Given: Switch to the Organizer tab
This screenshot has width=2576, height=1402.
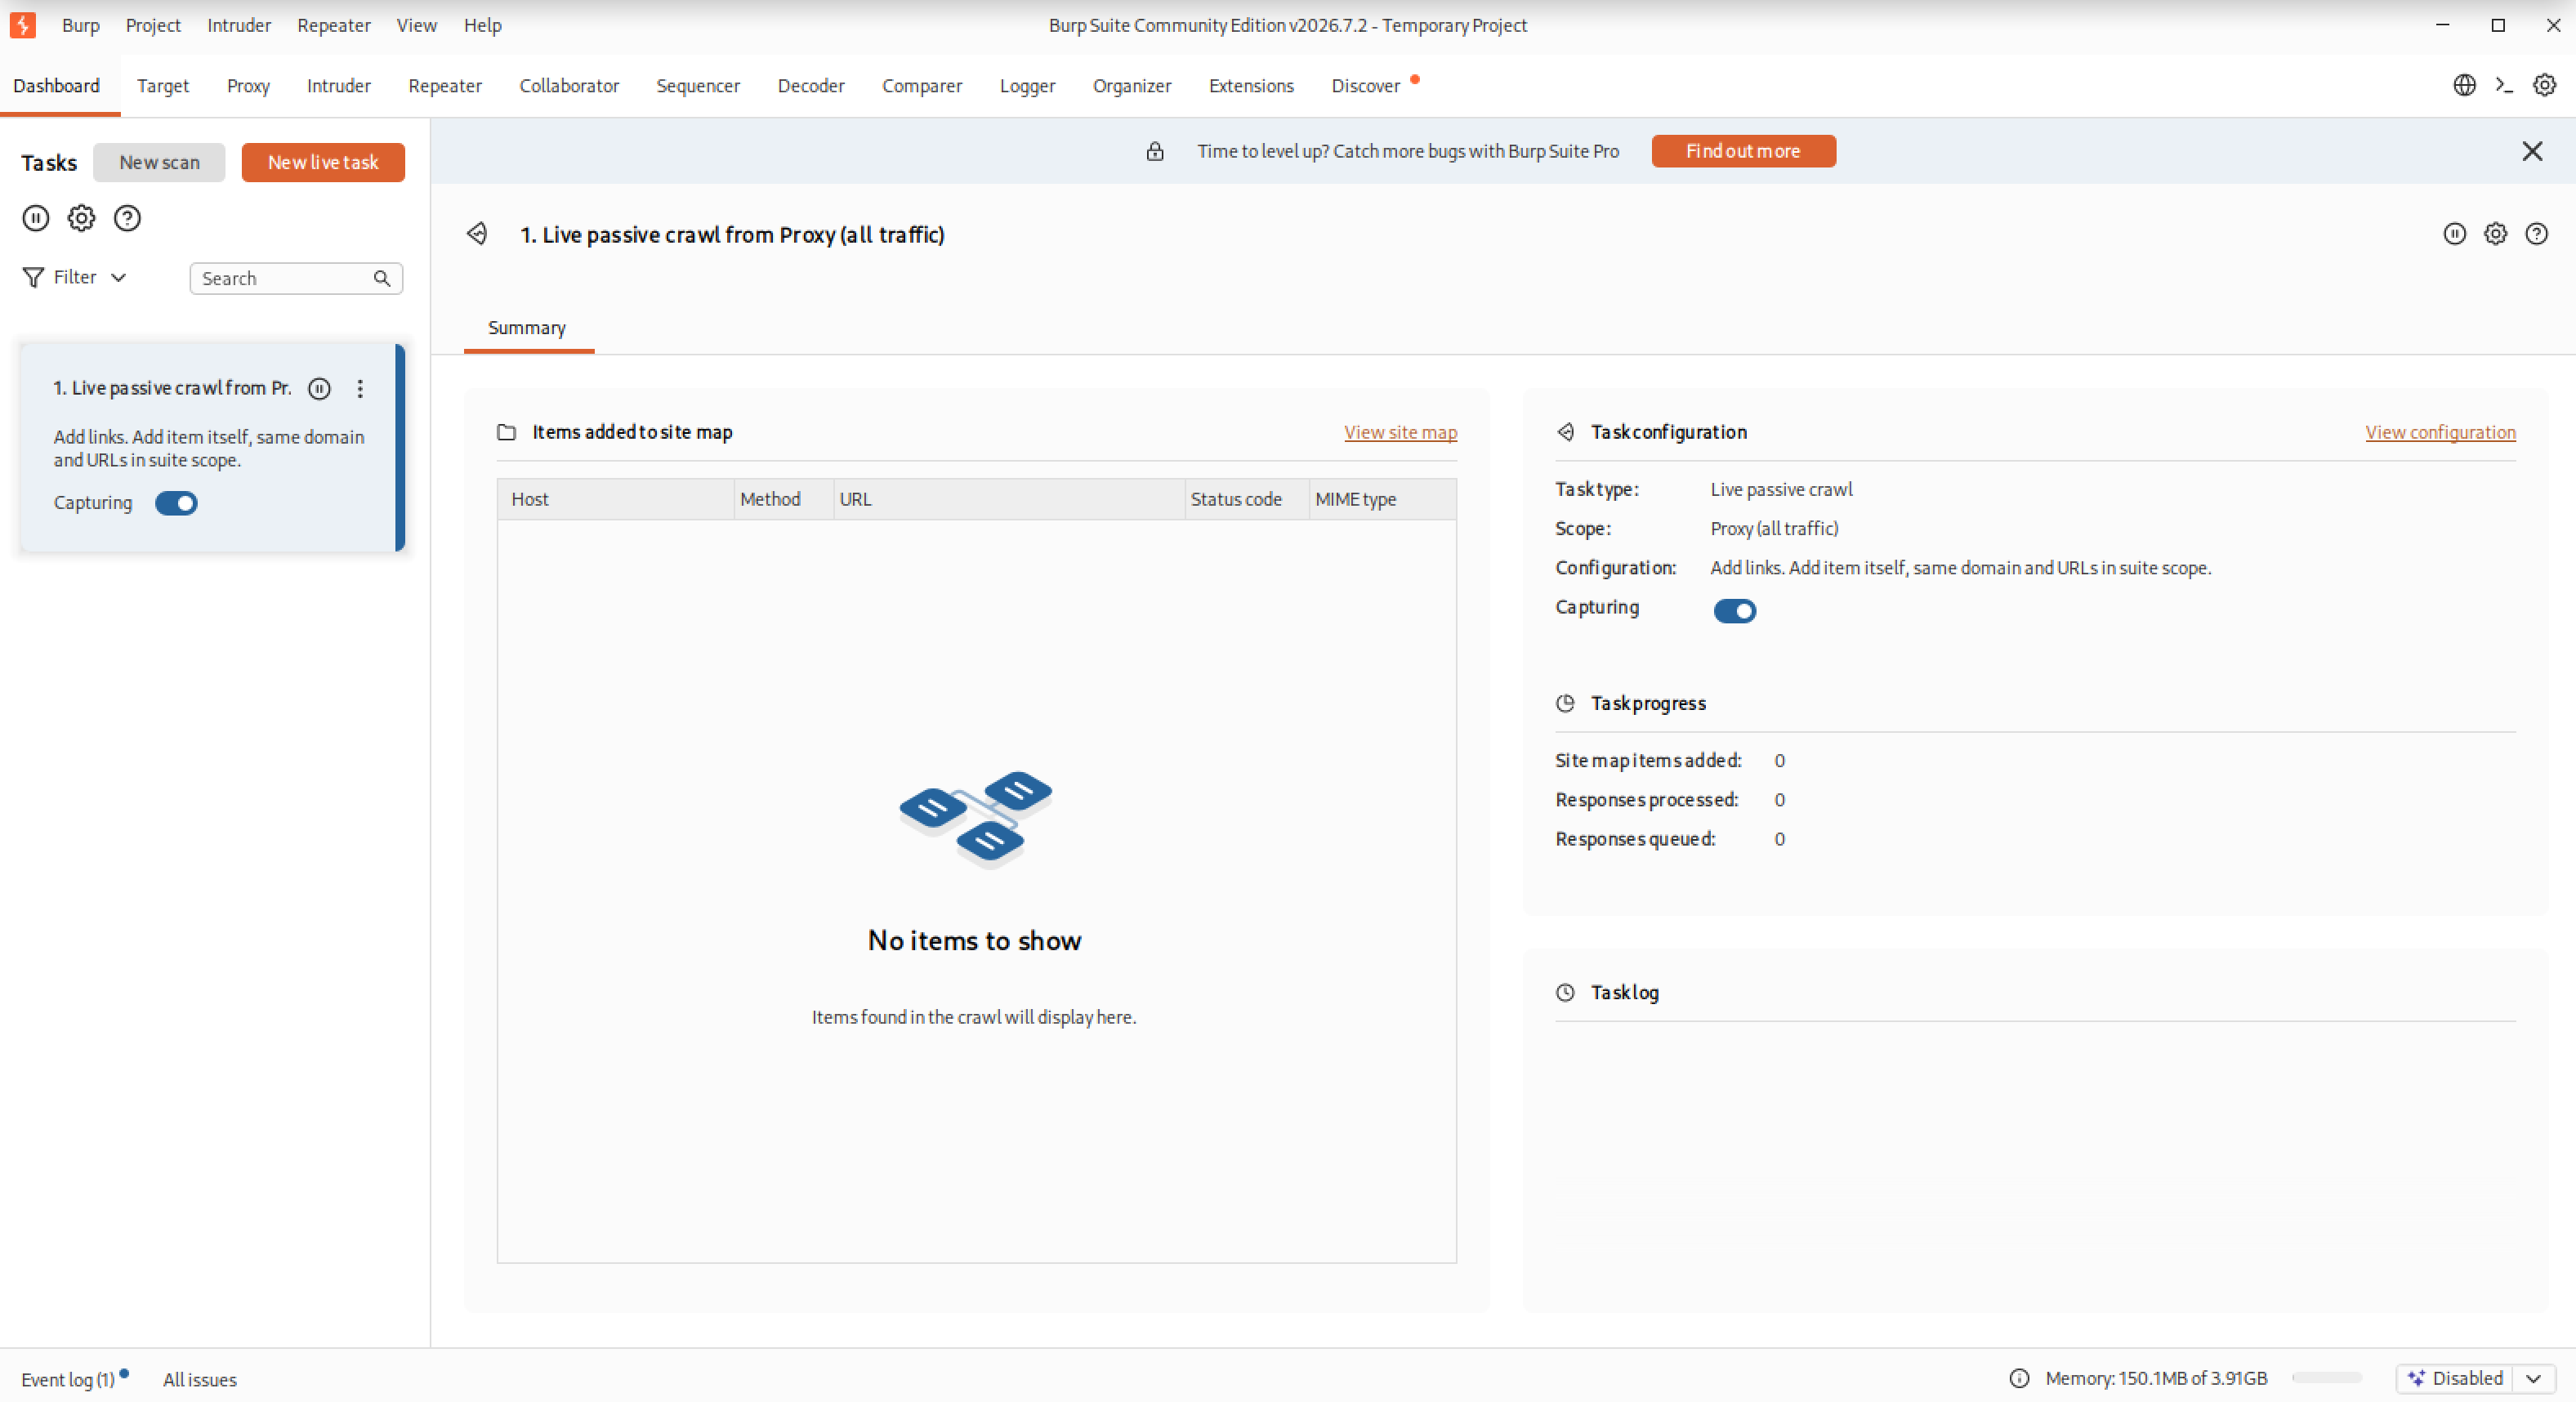Looking at the screenshot, I should click(1132, 85).
